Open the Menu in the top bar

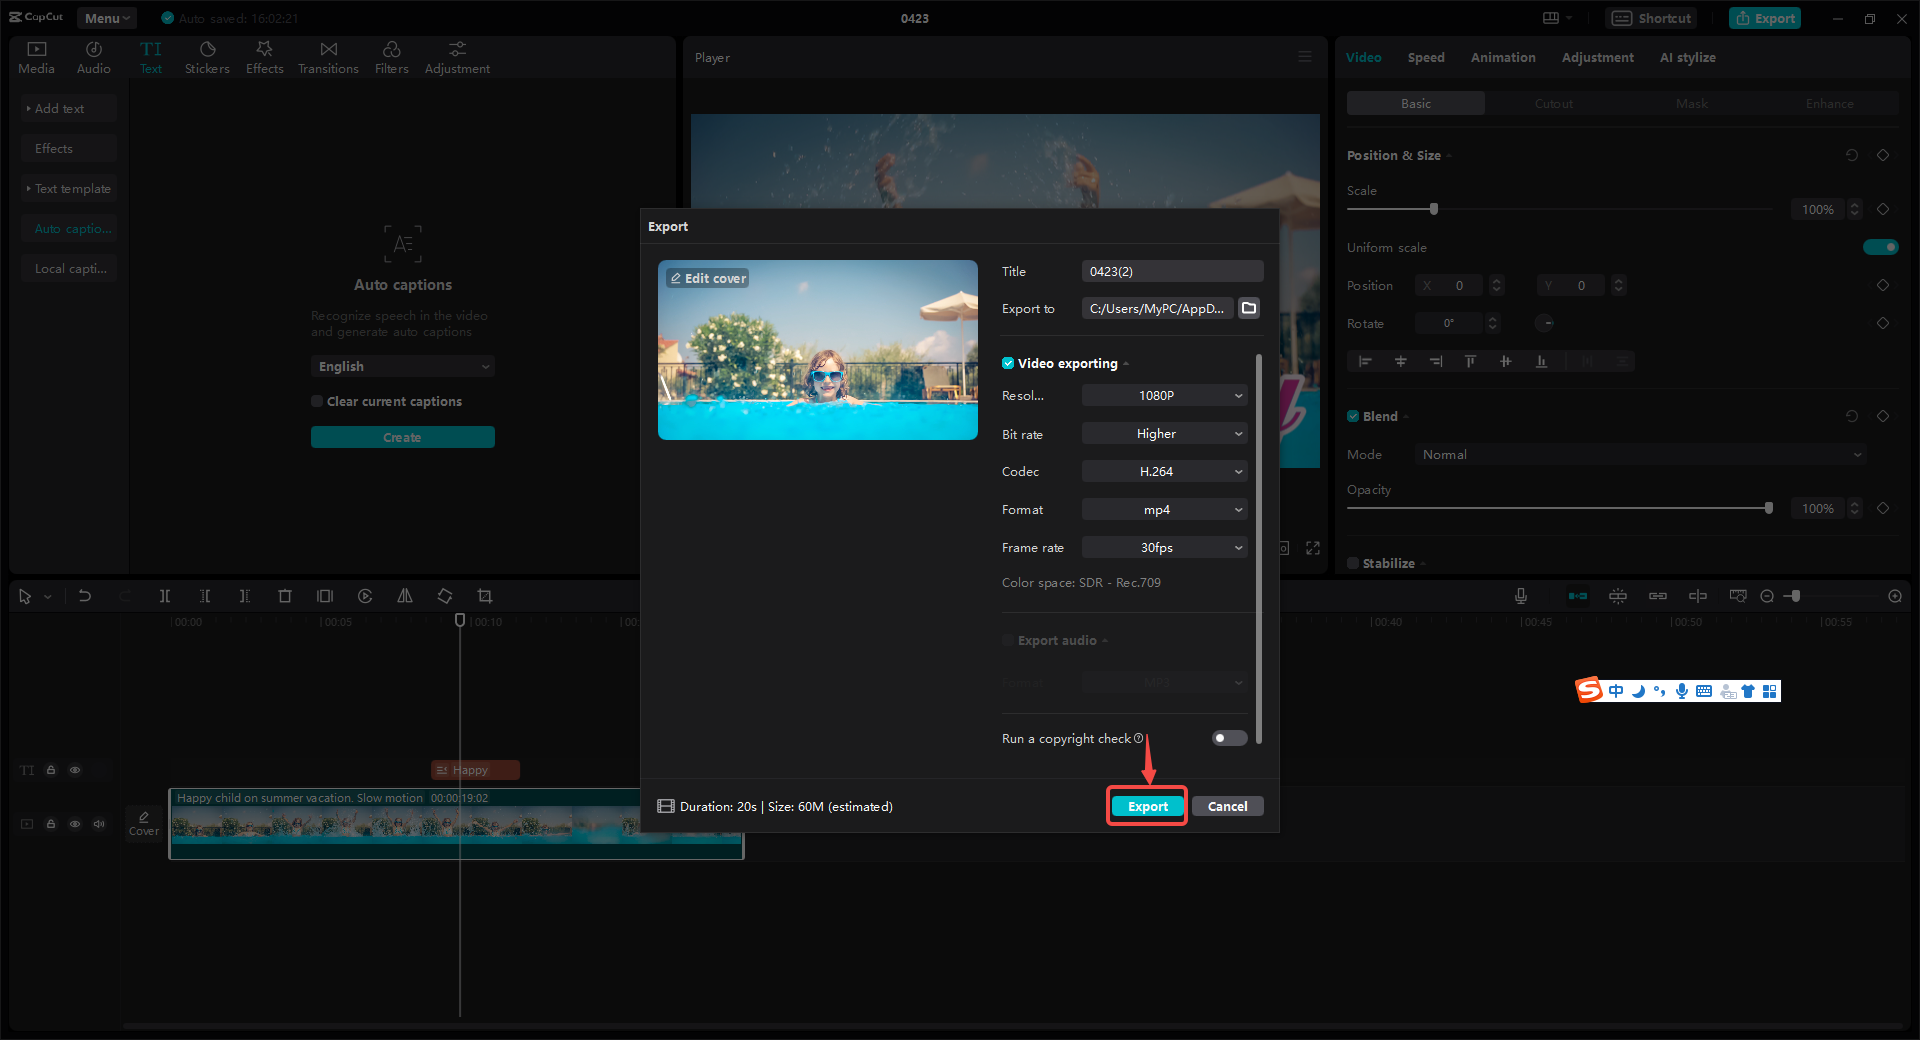point(105,17)
